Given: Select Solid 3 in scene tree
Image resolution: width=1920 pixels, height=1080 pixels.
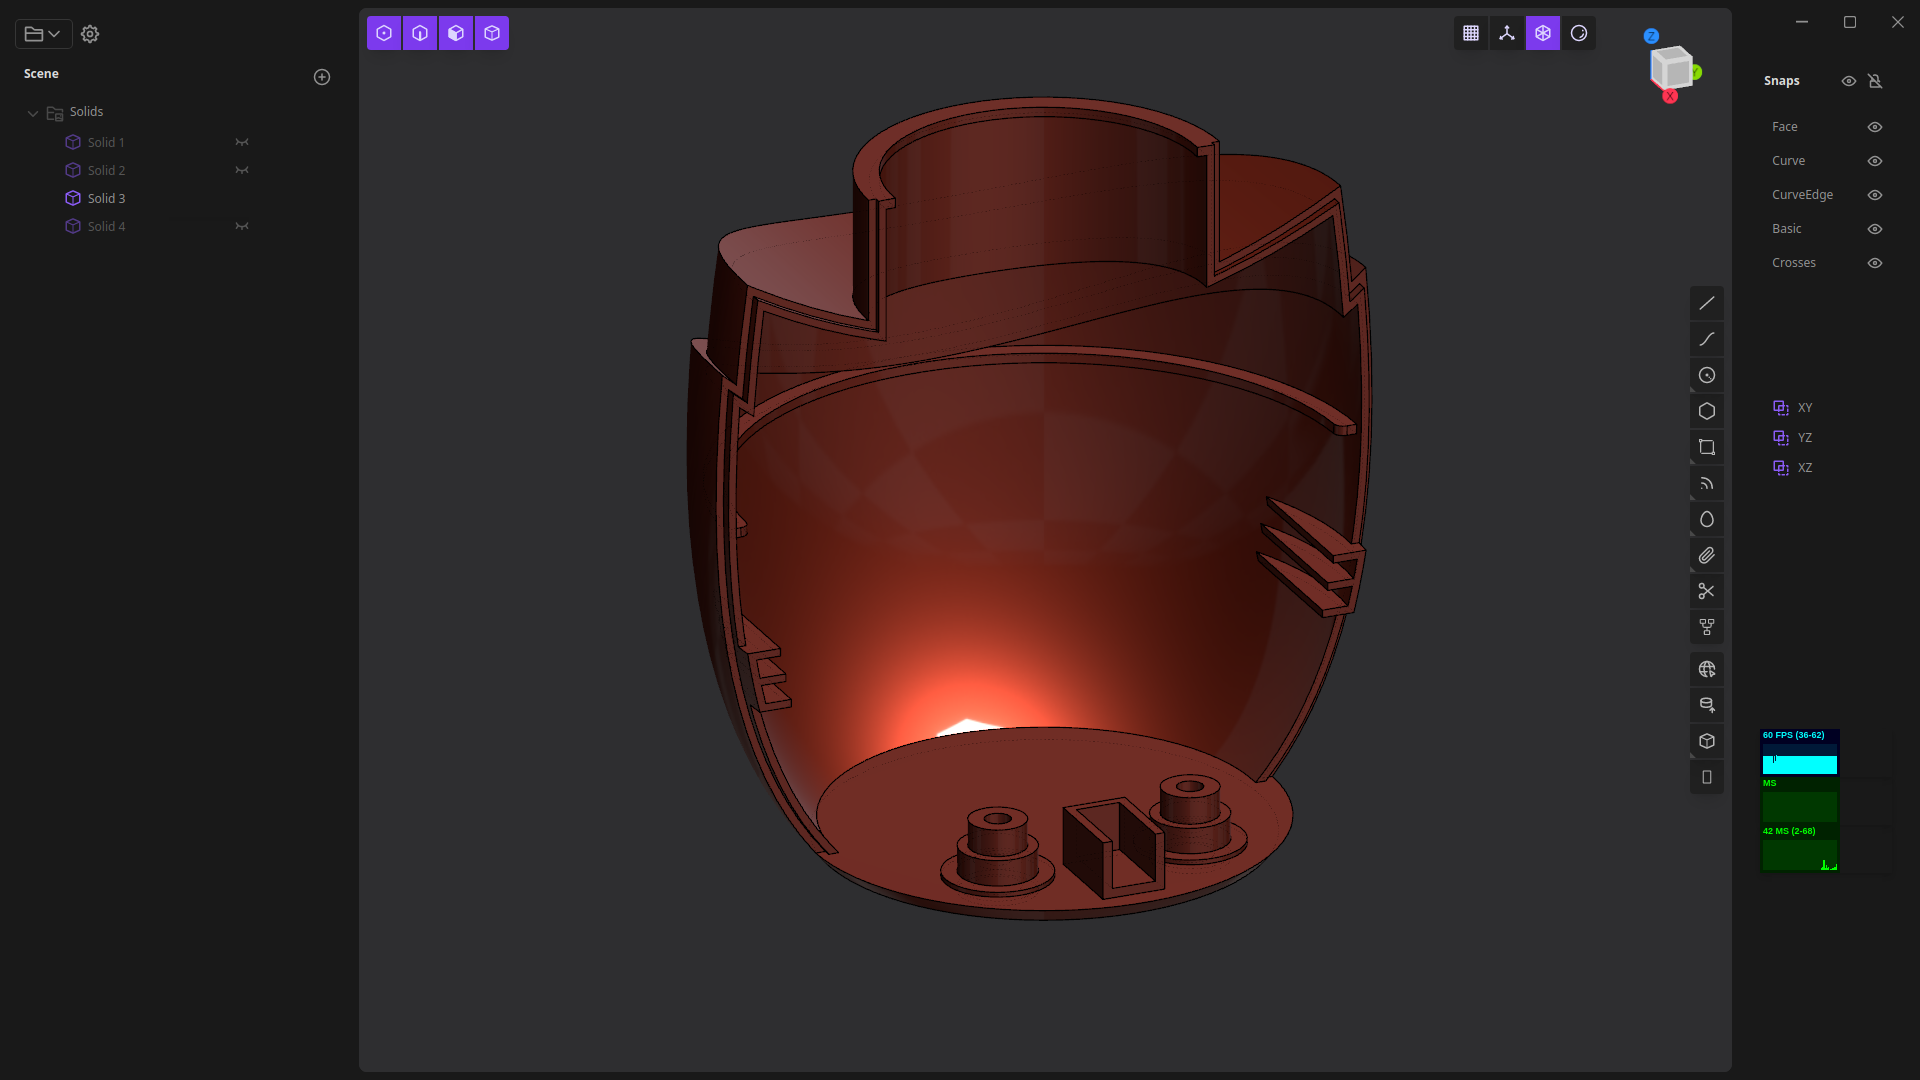Looking at the screenshot, I should (x=106, y=198).
